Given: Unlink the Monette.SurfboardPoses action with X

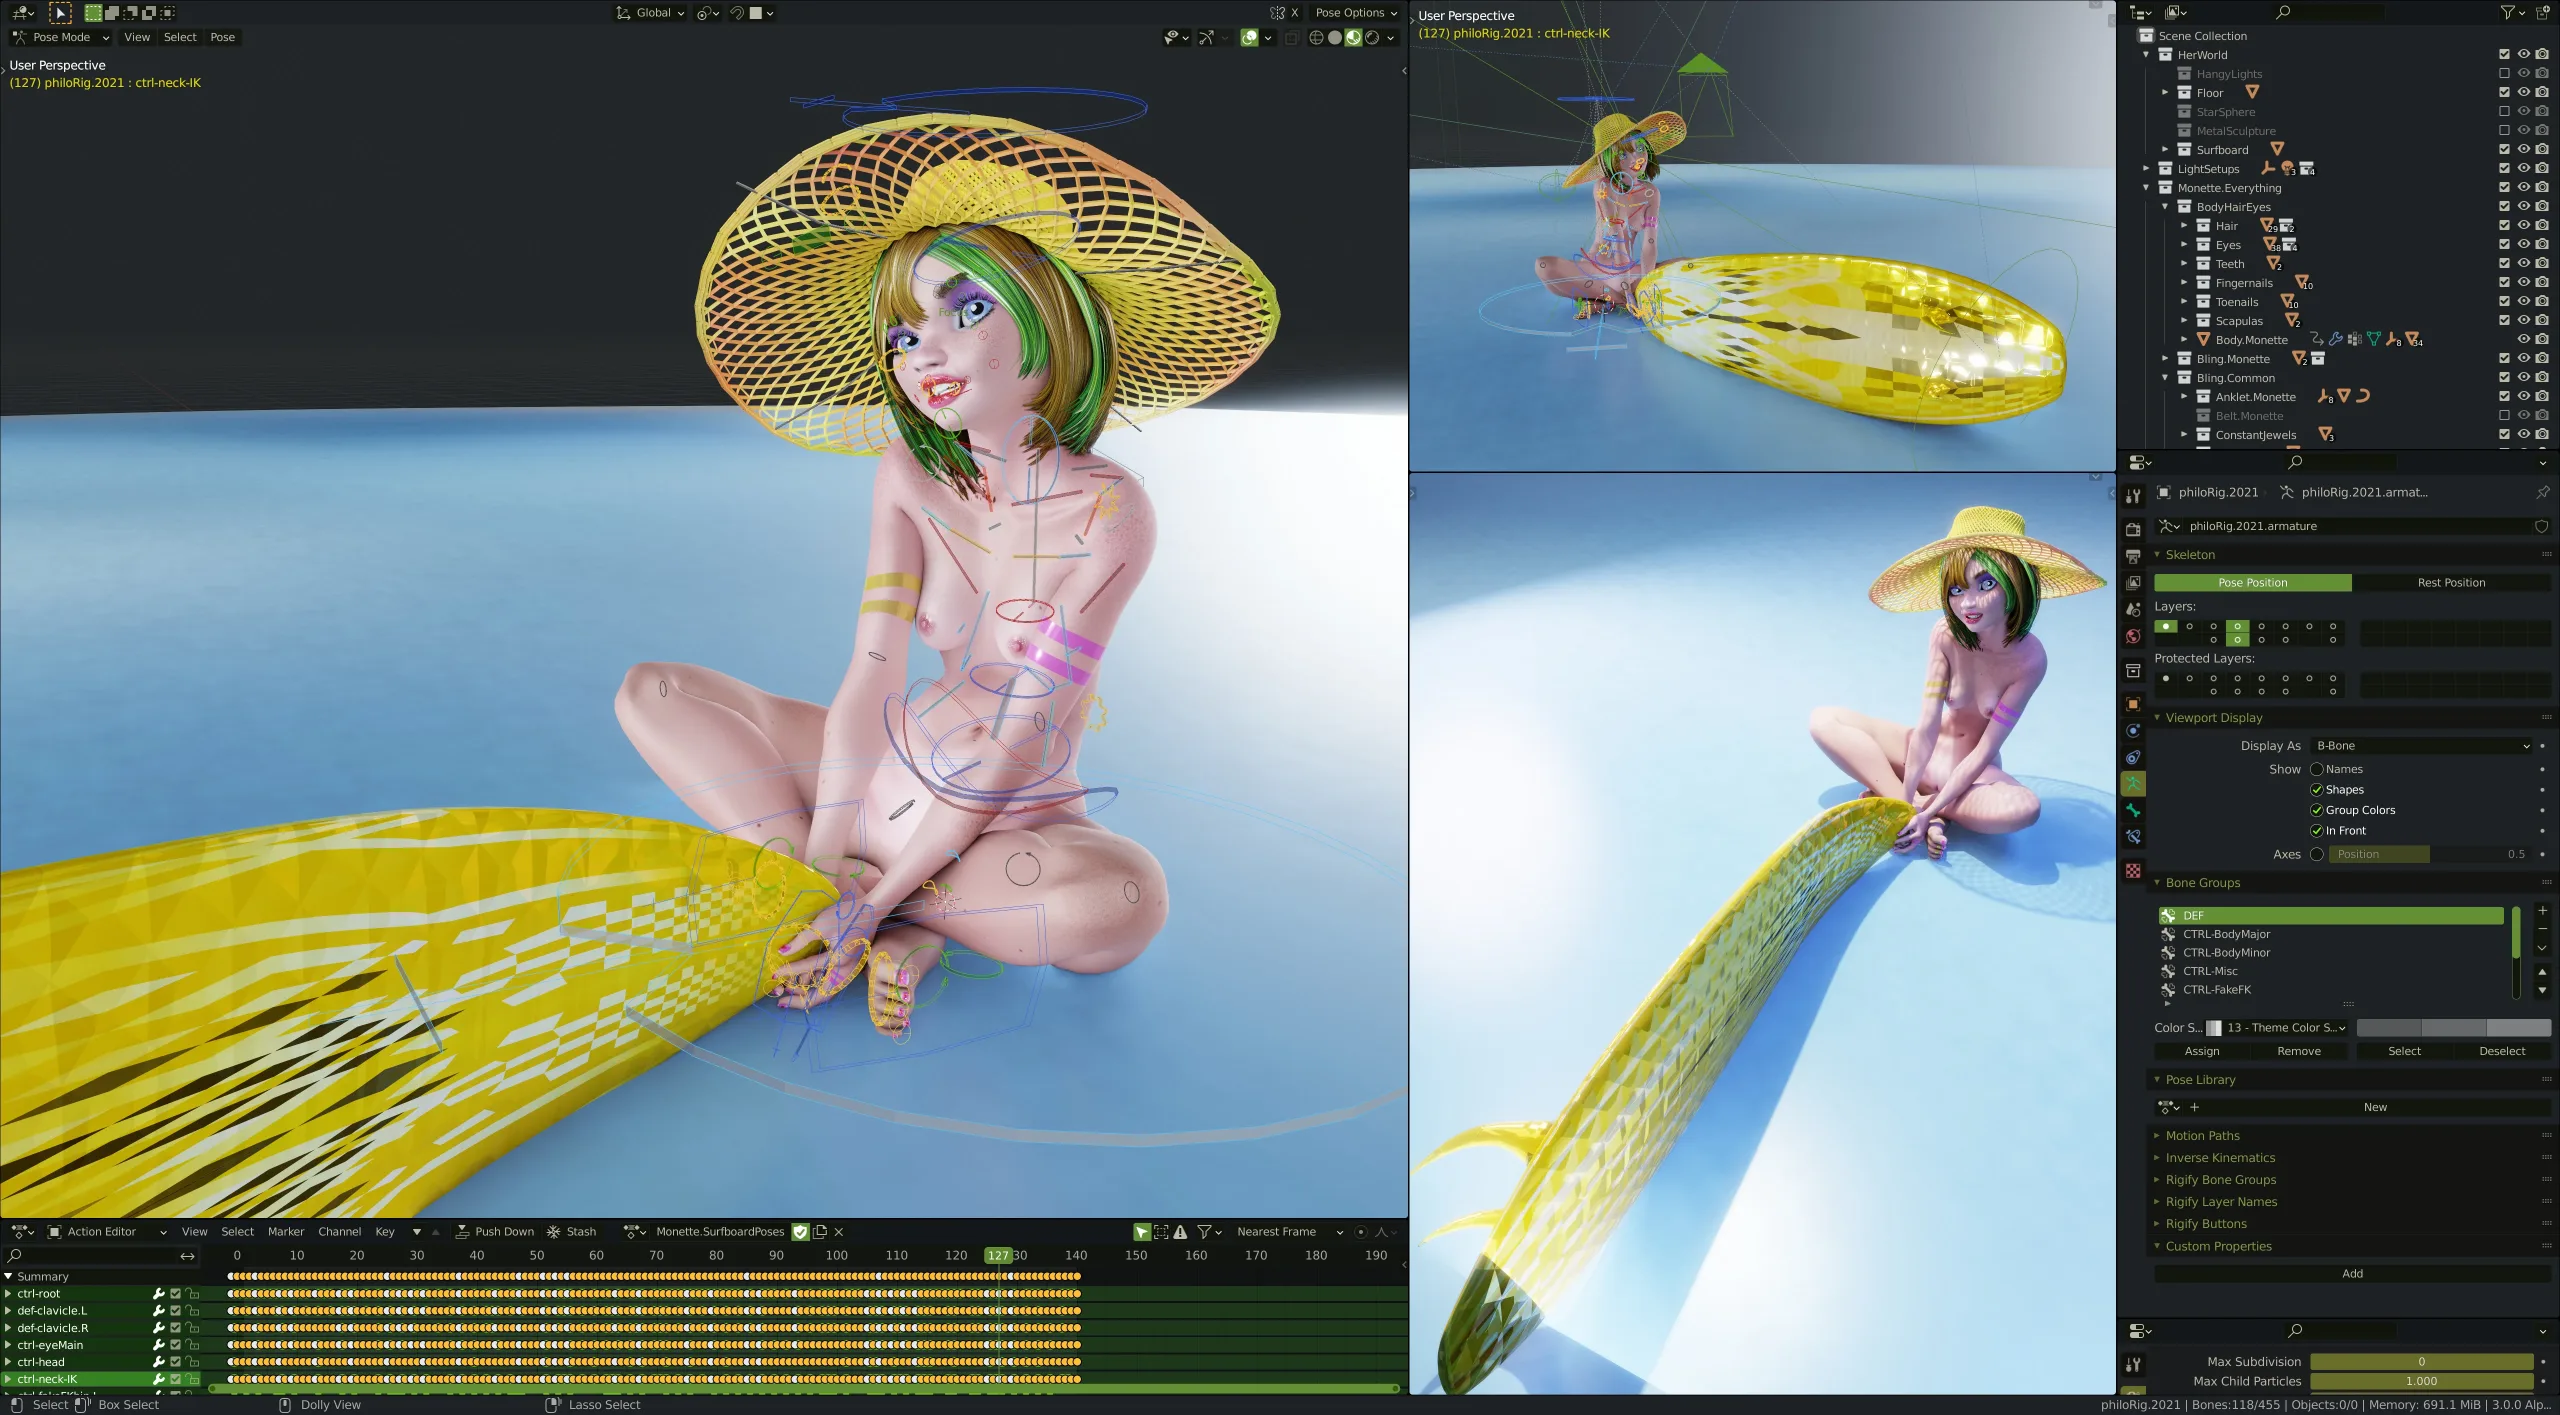Looking at the screenshot, I should click(839, 1232).
